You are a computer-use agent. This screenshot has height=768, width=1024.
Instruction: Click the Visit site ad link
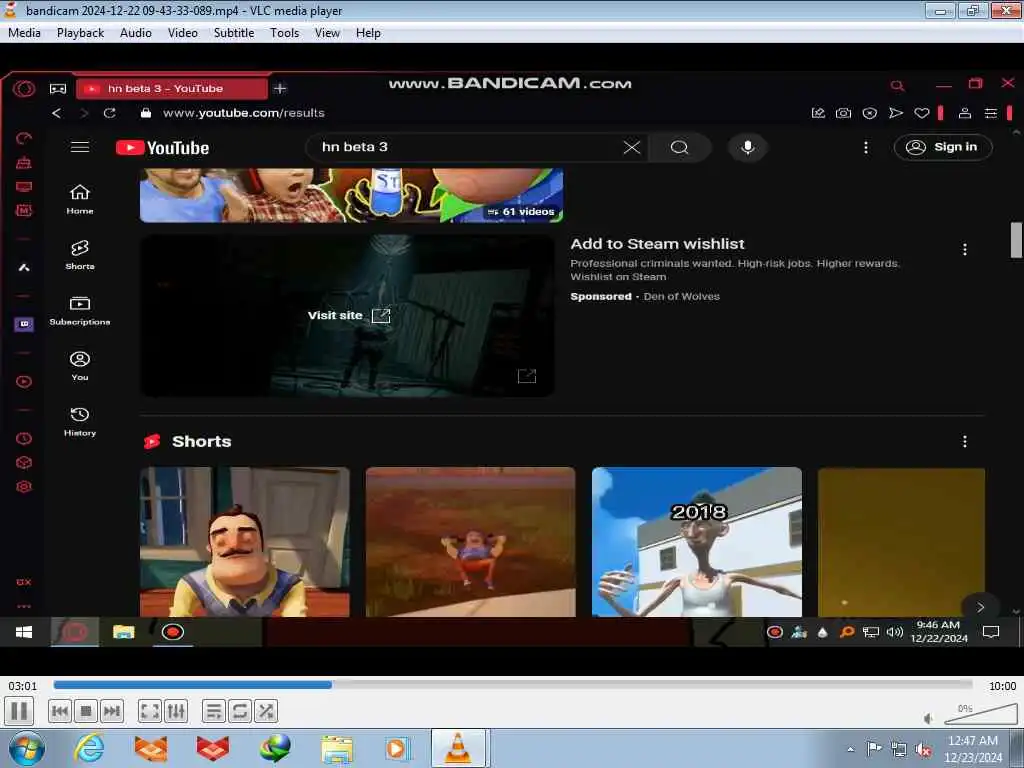click(349, 315)
